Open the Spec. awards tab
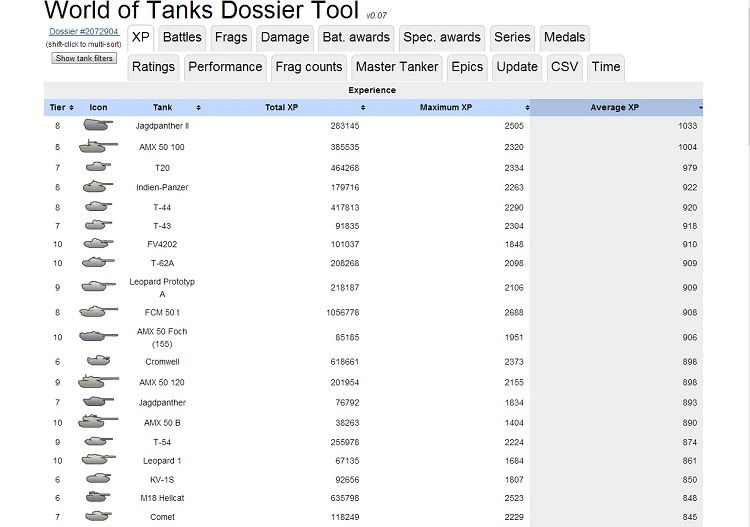750x527 pixels. pos(442,37)
